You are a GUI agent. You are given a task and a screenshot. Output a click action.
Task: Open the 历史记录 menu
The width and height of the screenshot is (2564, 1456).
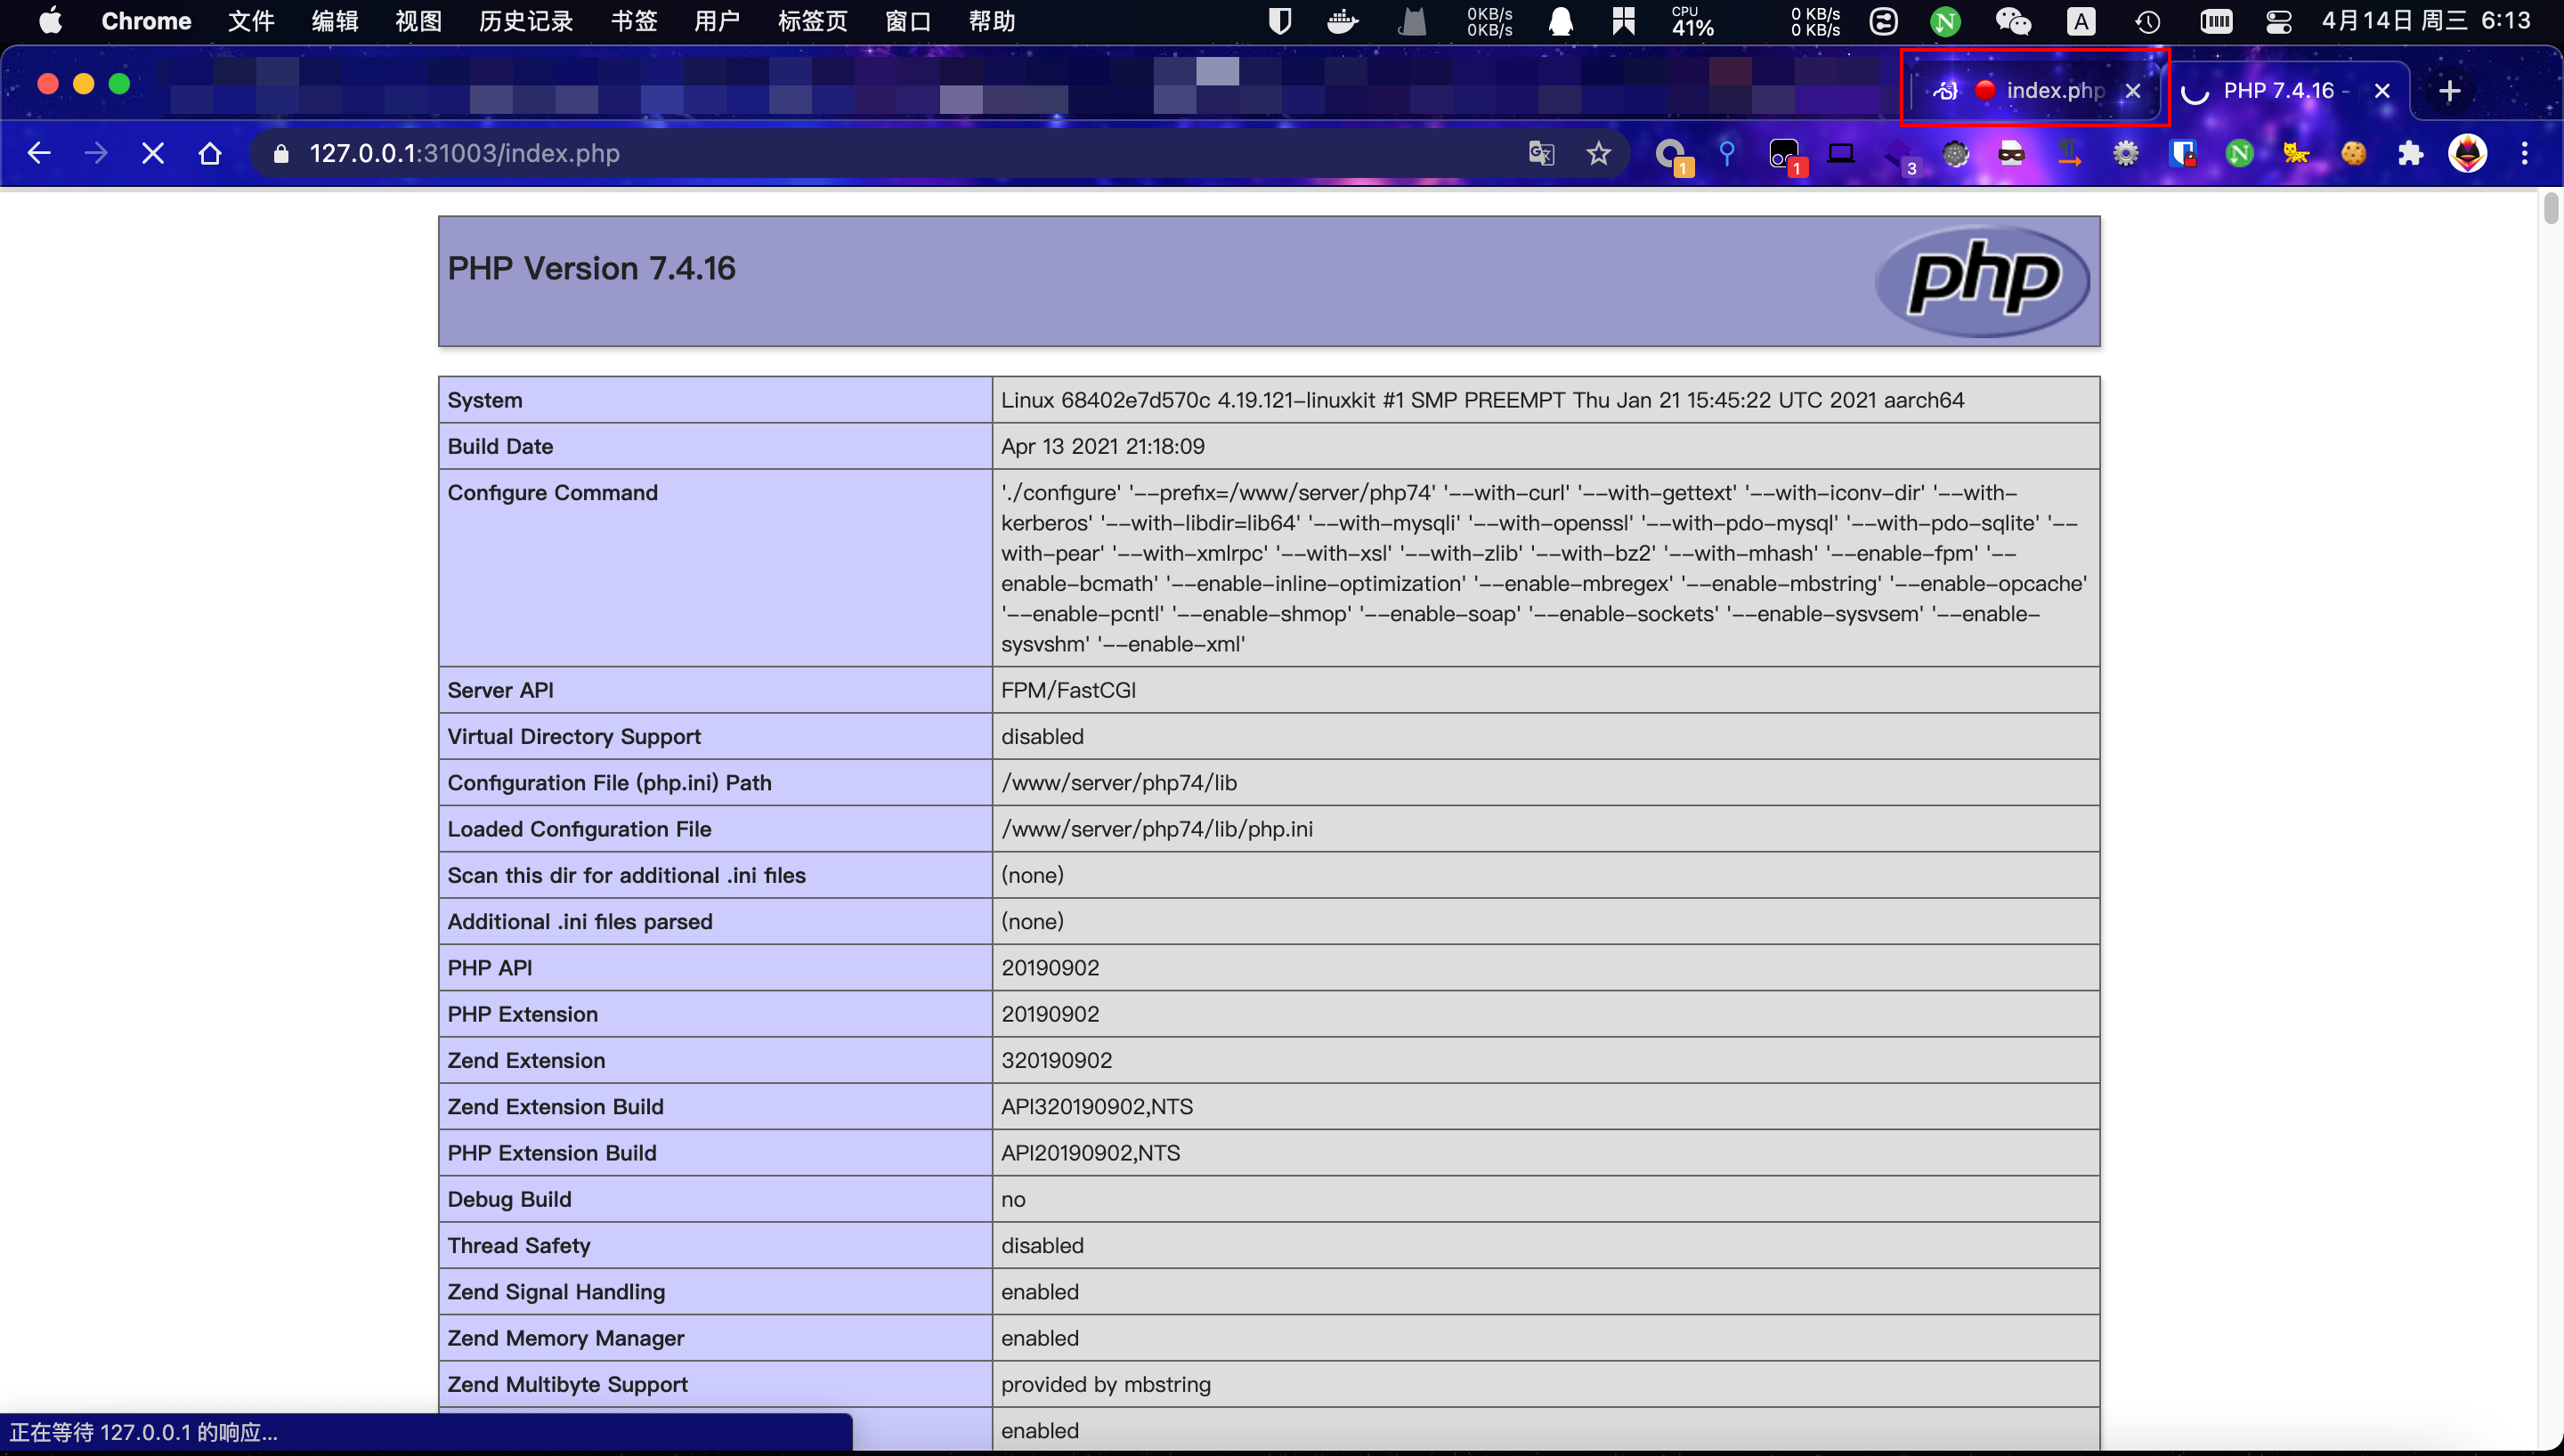click(525, 21)
